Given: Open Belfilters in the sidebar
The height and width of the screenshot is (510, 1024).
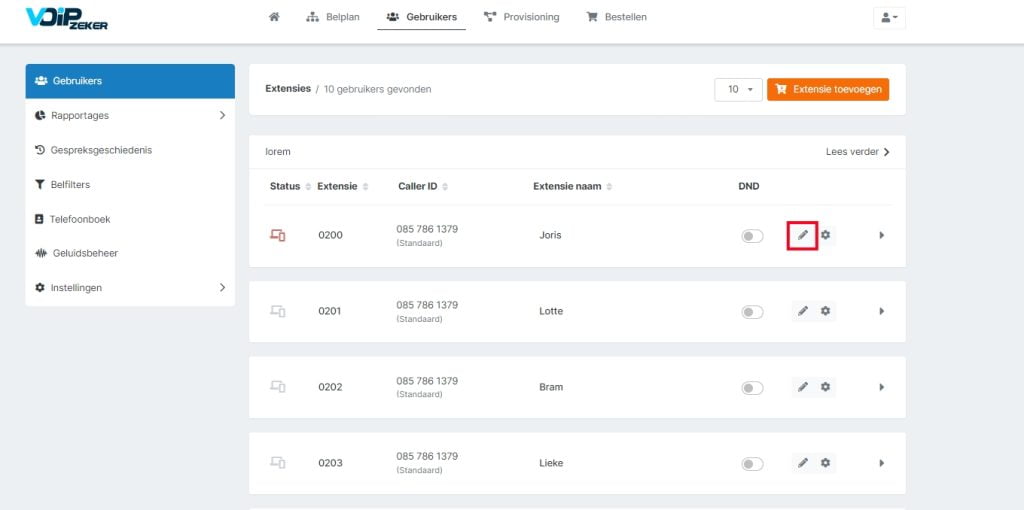Looking at the screenshot, I should click(x=130, y=185).
